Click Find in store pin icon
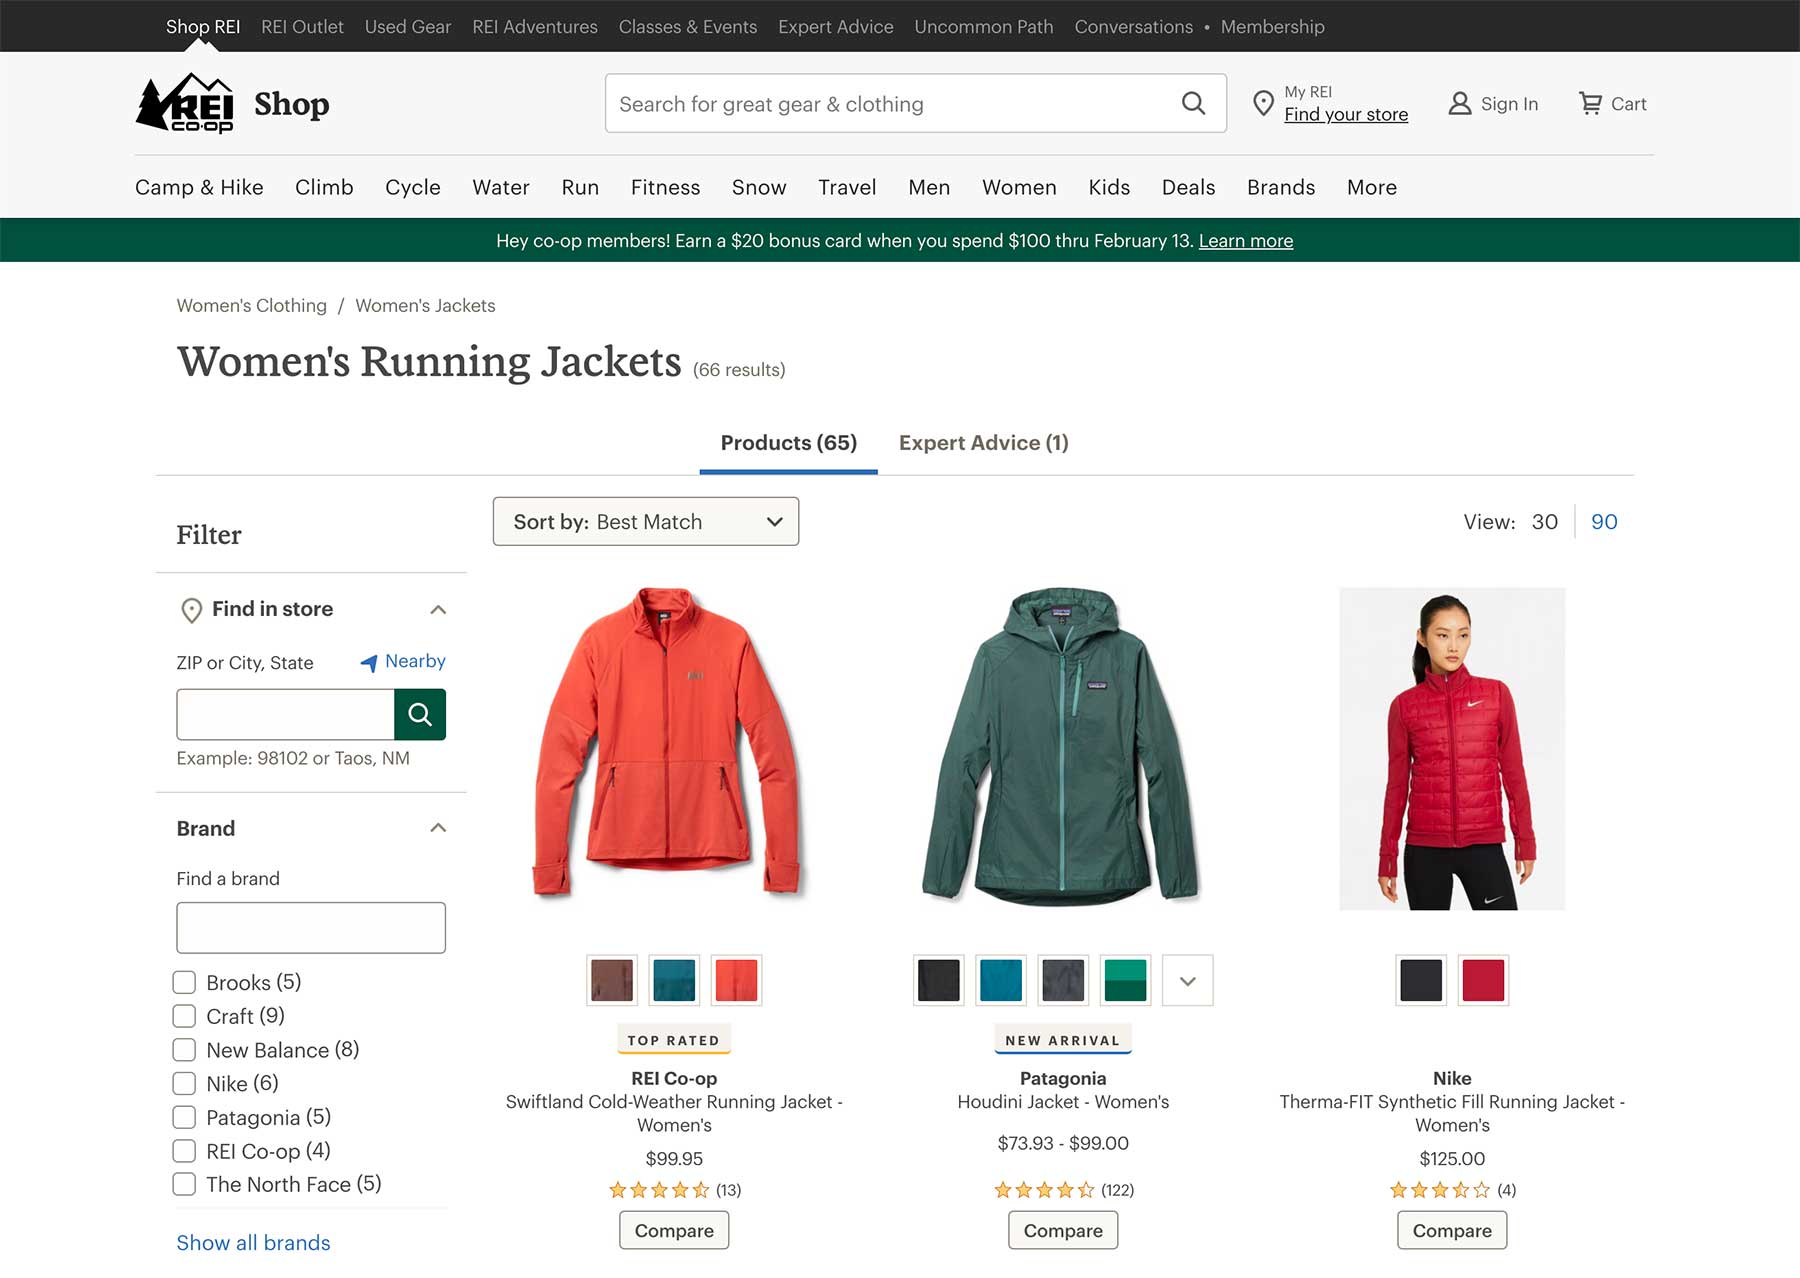The image size is (1800, 1278). 191,610
